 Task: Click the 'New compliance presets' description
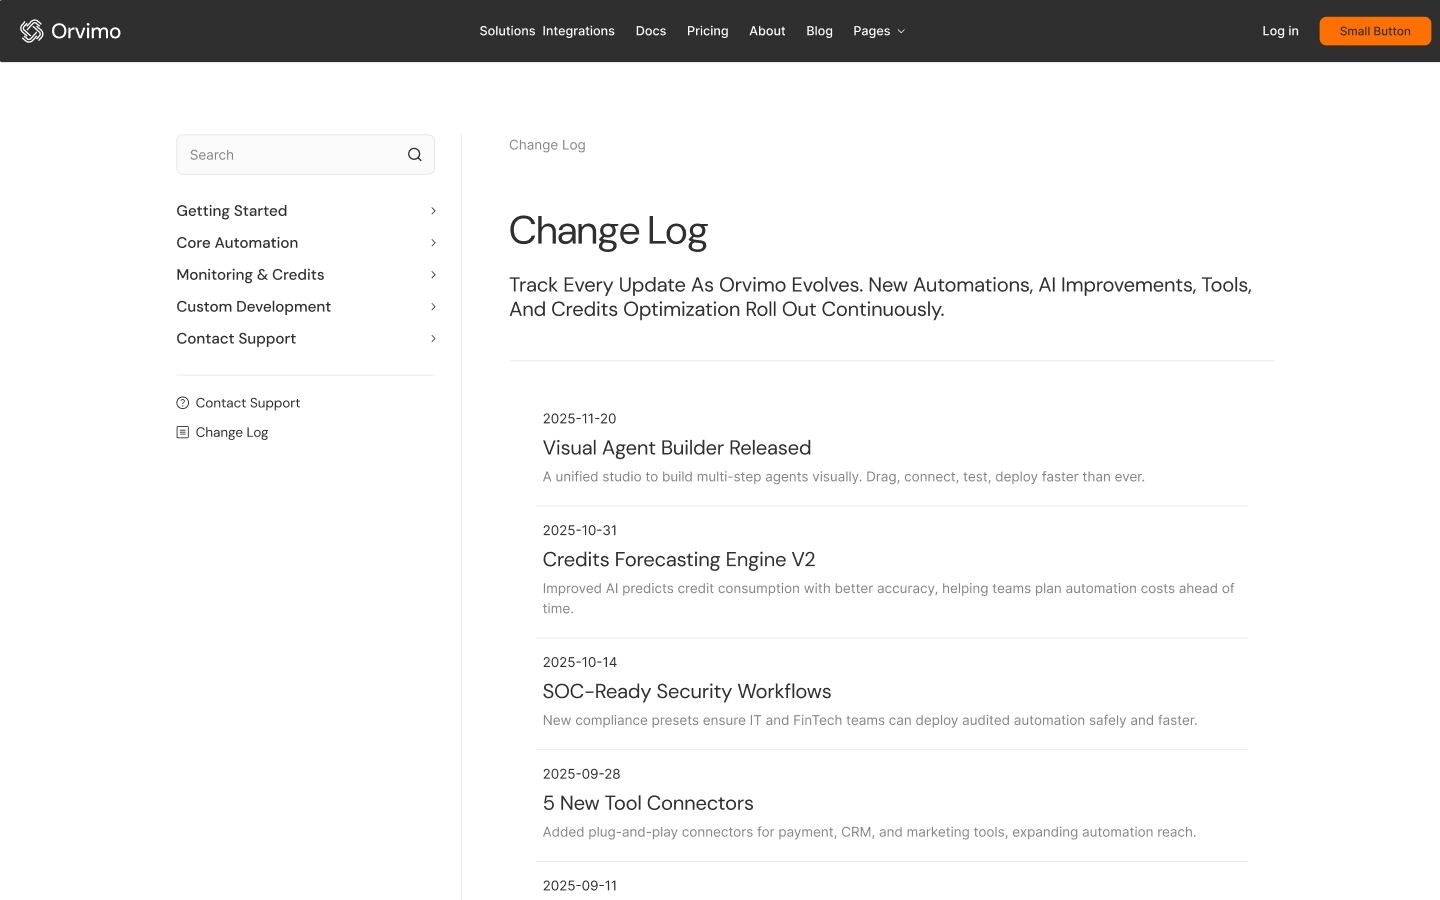tap(870, 720)
